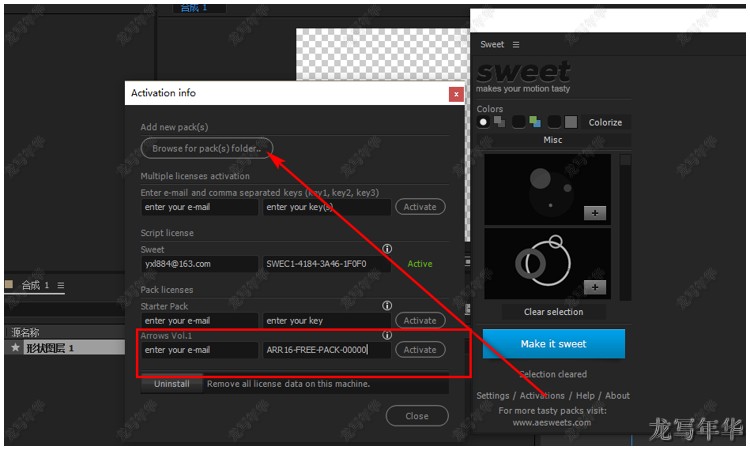Click the overlapping gray squares color icon
The width and height of the screenshot is (750, 450).
[x=499, y=121]
